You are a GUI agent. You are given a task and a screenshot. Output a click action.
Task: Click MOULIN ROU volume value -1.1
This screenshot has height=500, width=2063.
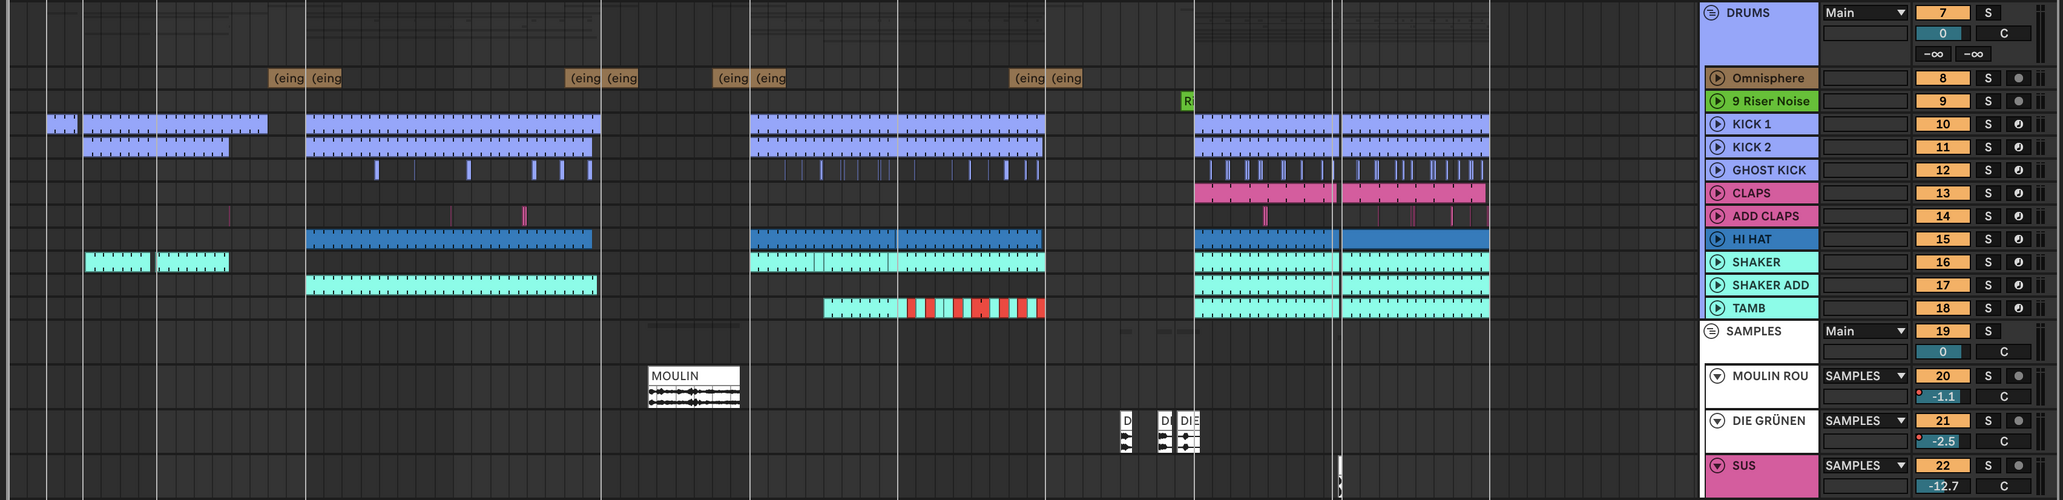tap(1942, 396)
